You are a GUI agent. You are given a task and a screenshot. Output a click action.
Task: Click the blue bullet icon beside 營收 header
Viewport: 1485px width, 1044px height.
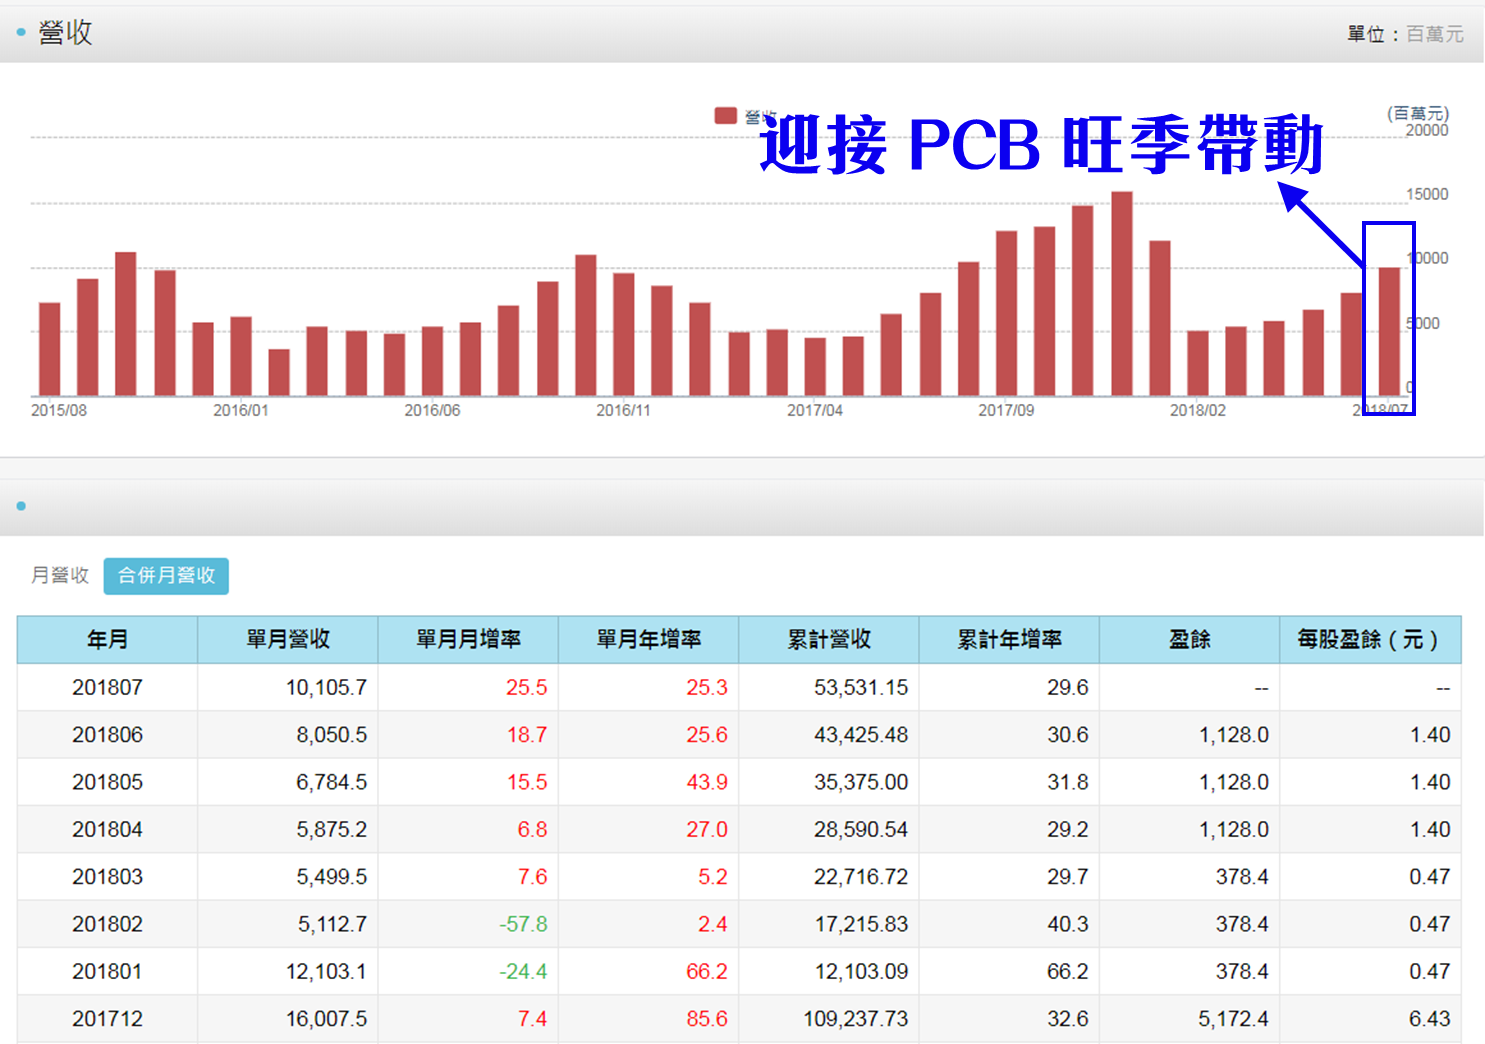pyautogui.click(x=21, y=31)
